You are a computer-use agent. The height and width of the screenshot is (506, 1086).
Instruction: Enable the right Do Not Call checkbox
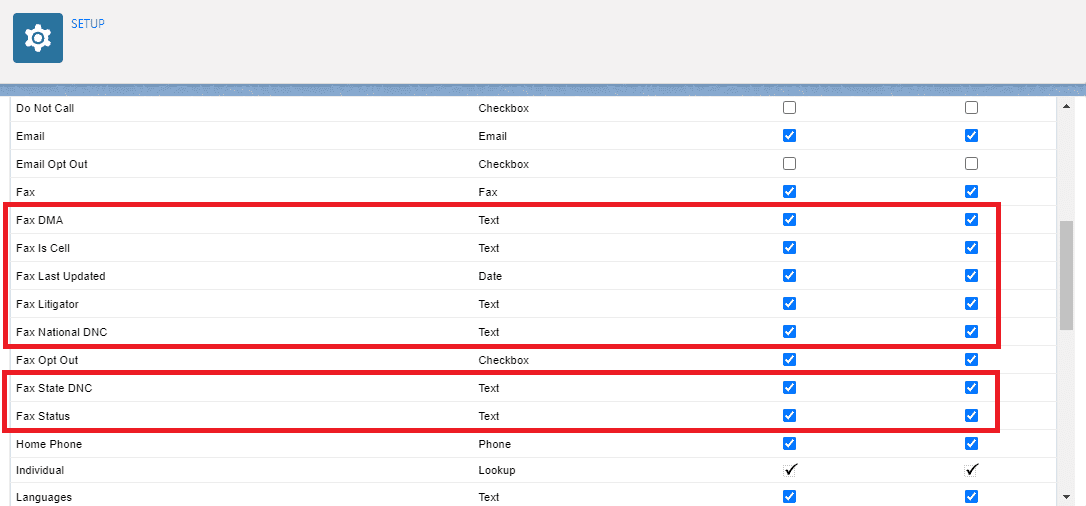[x=971, y=108]
